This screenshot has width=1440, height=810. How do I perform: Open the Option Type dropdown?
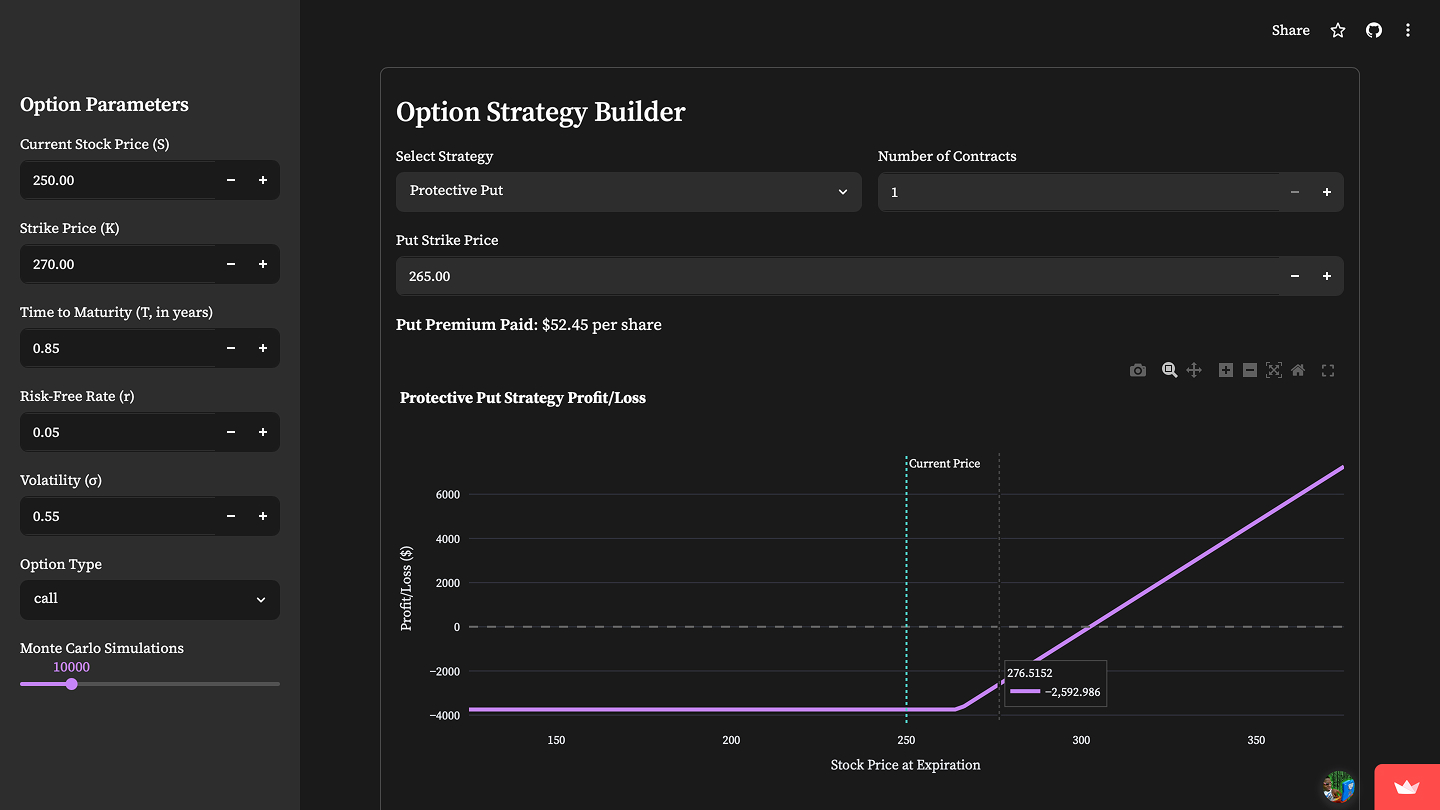[x=150, y=599]
